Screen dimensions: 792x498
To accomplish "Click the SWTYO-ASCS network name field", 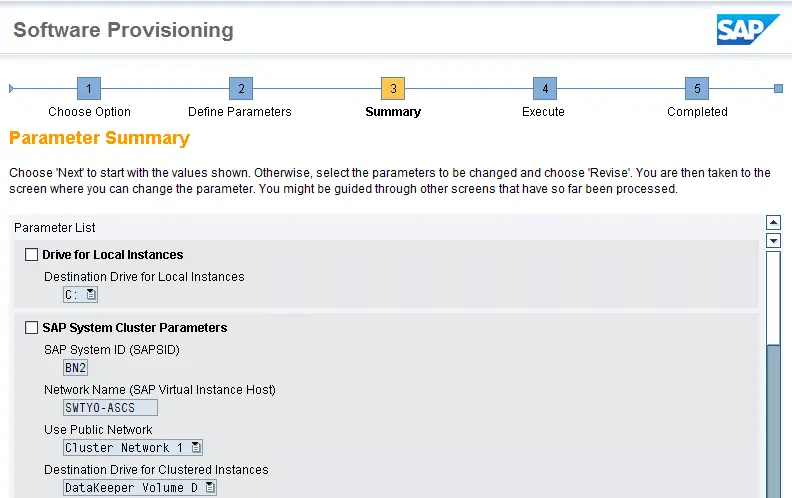I will coord(110,408).
